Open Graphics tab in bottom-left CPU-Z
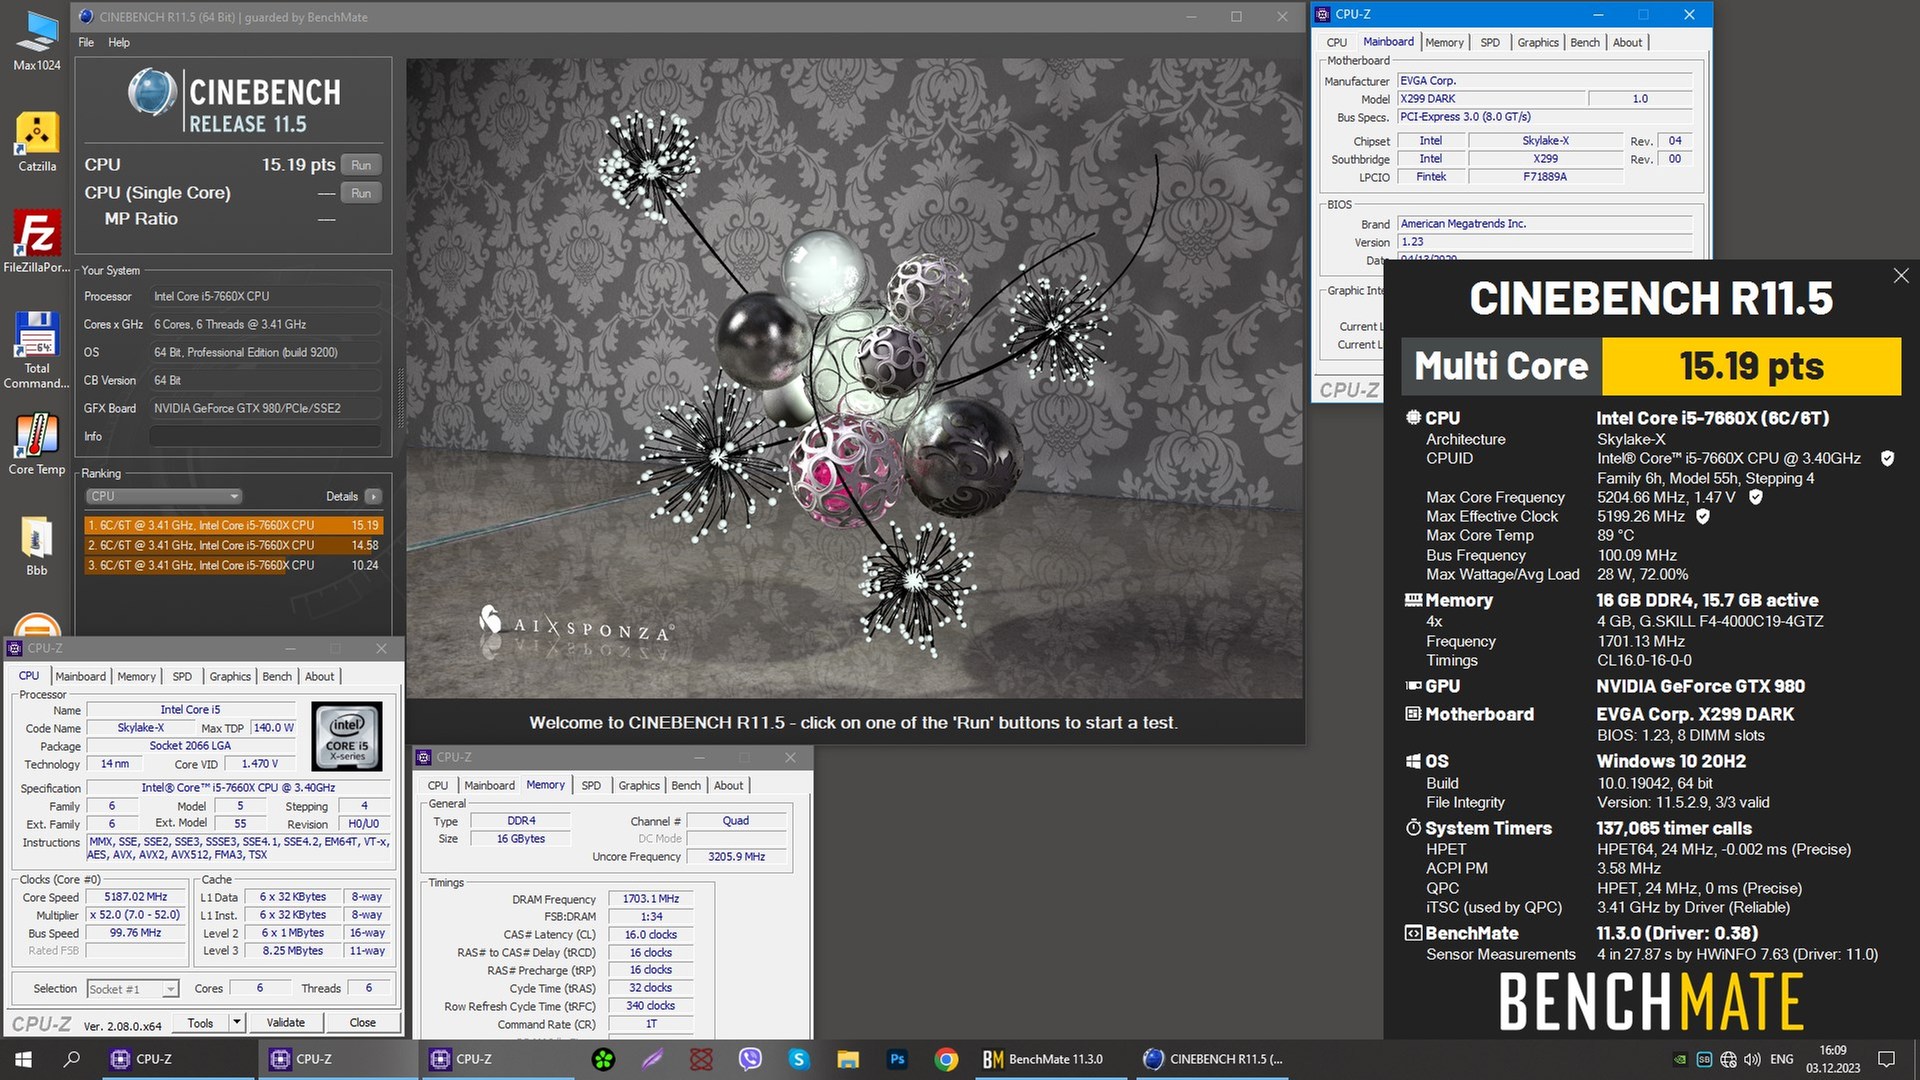Image resolution: width=1920 pixels, height=1080 pixels. [230, 676]
